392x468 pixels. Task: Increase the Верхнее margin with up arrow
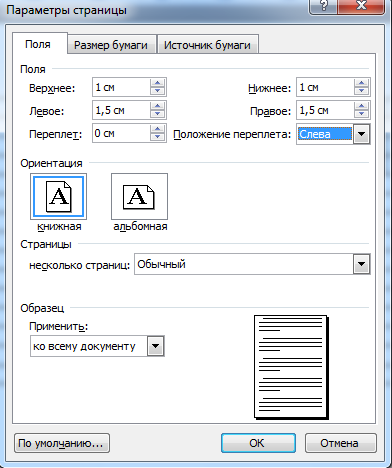click(157, 83)
